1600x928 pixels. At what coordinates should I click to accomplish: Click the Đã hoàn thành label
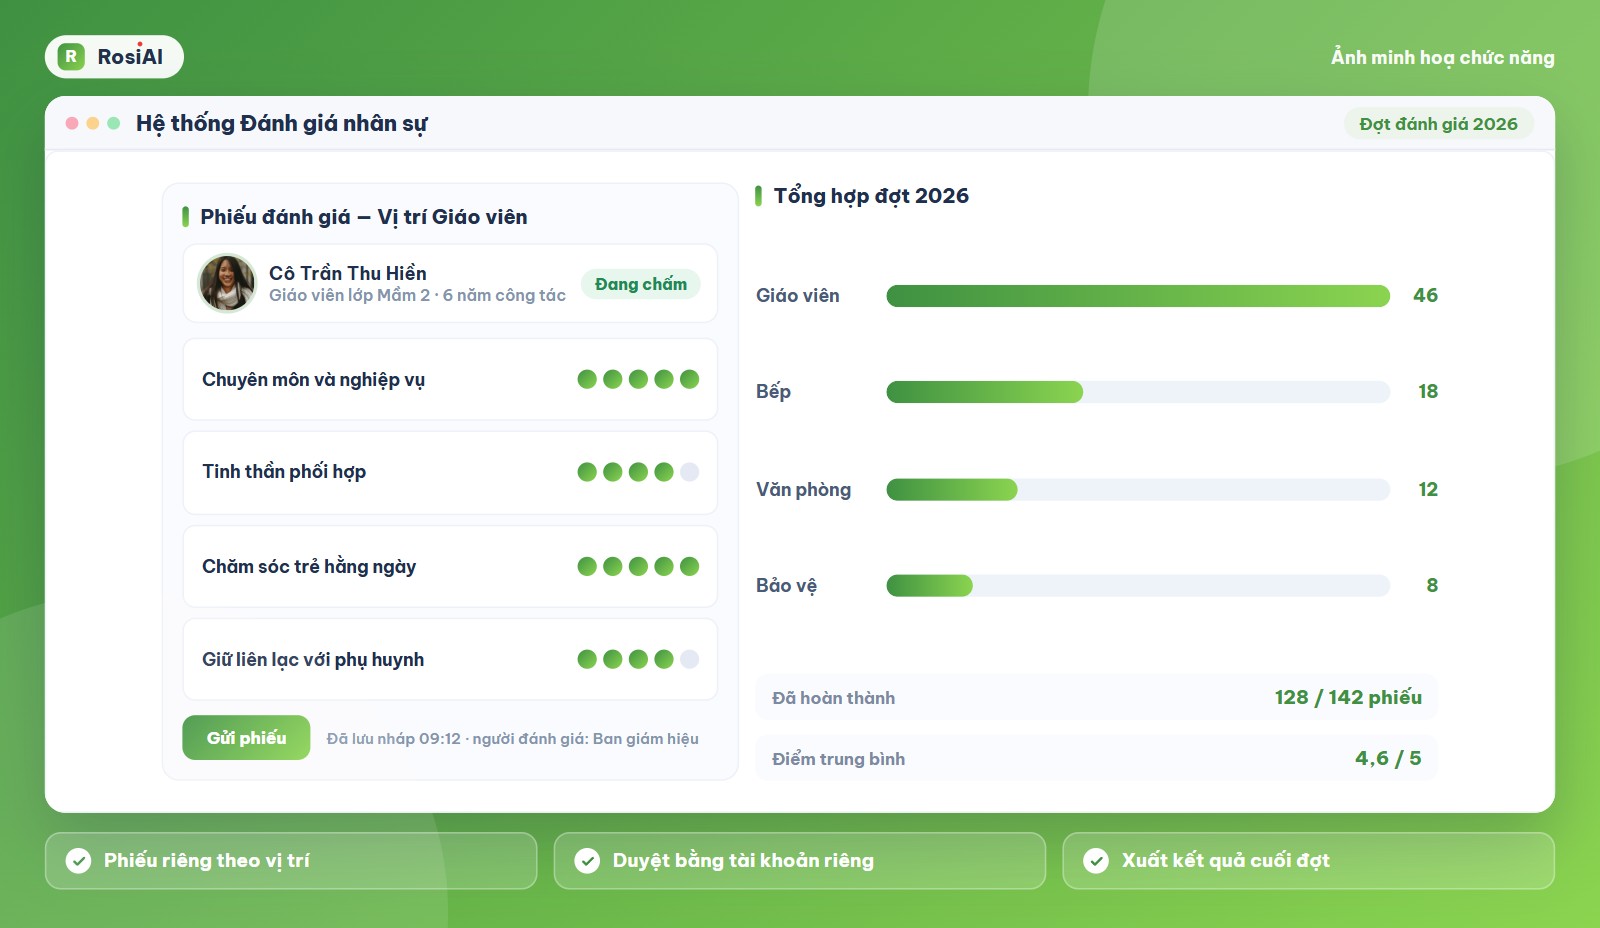(833, 698)
